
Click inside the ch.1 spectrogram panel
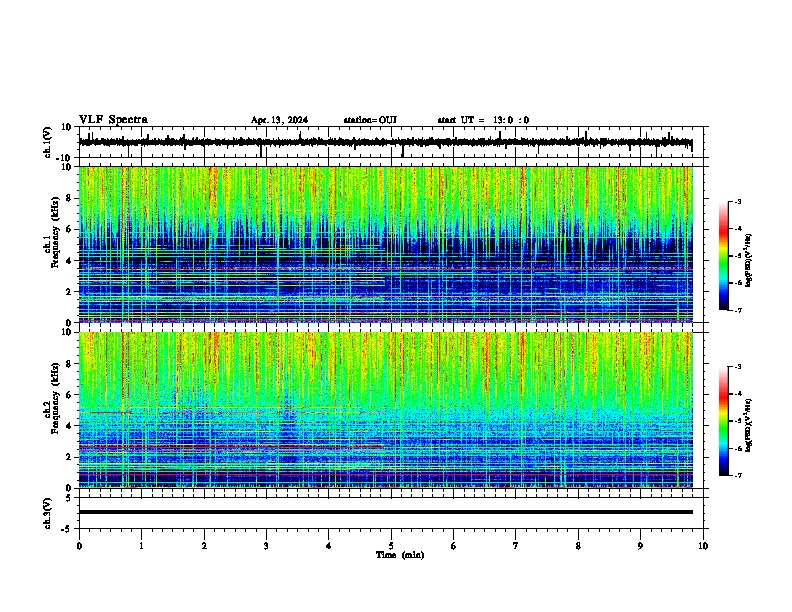[386, 244]
